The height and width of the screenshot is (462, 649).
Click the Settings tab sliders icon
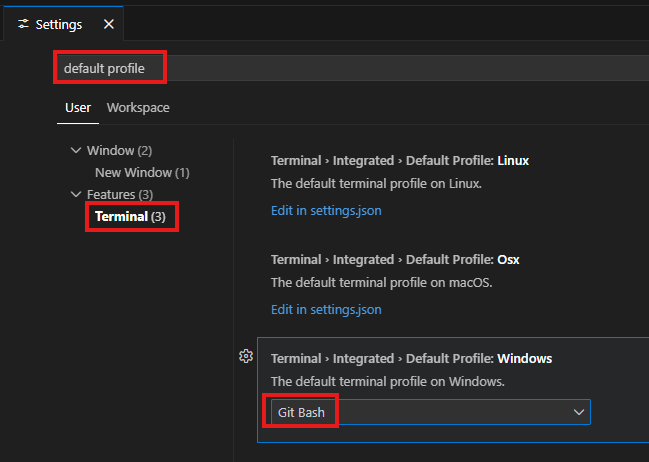click(23, 24)
